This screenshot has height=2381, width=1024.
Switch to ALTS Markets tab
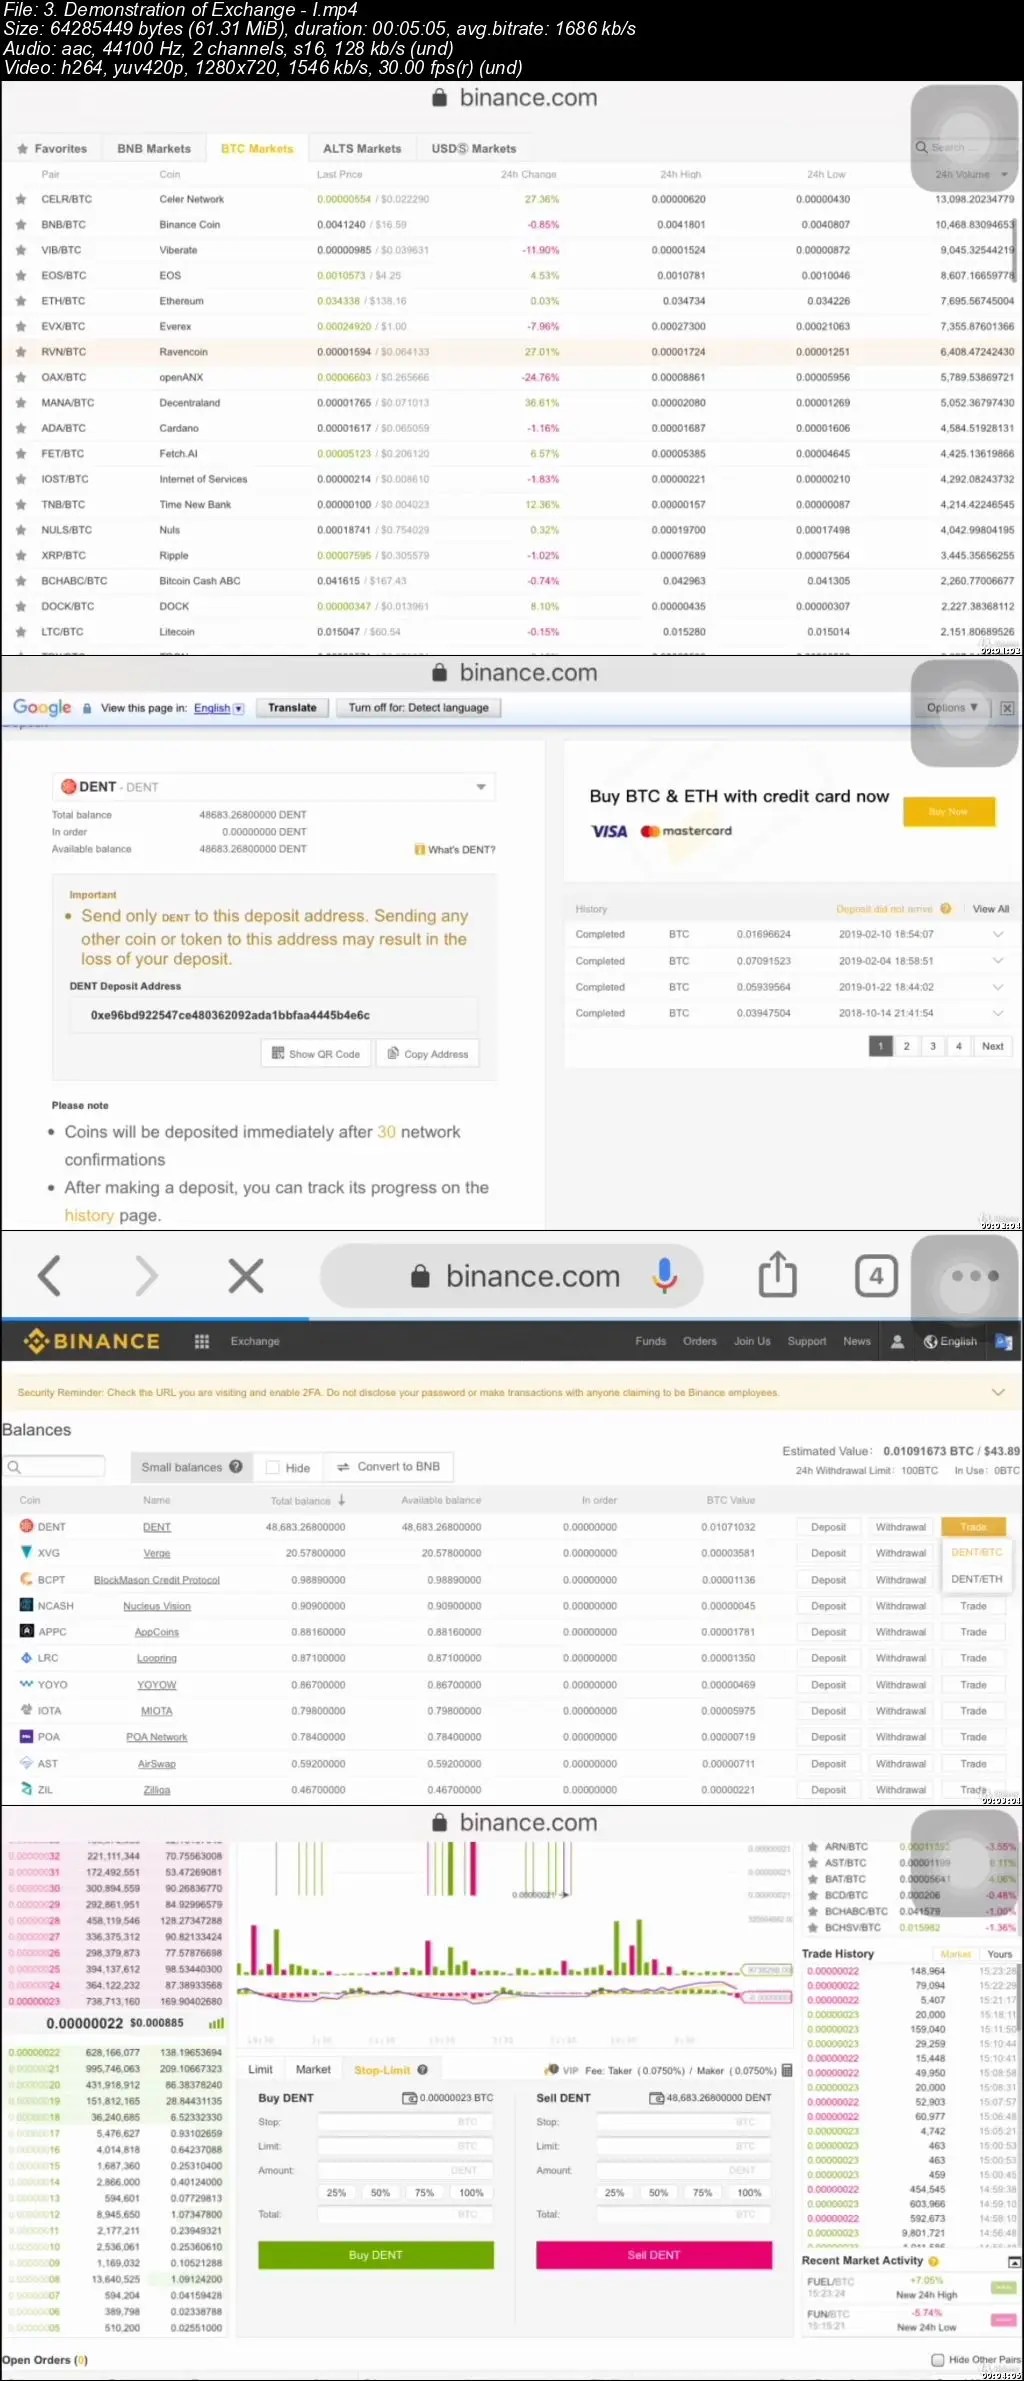pyautogui.click(x=362, y=149)
